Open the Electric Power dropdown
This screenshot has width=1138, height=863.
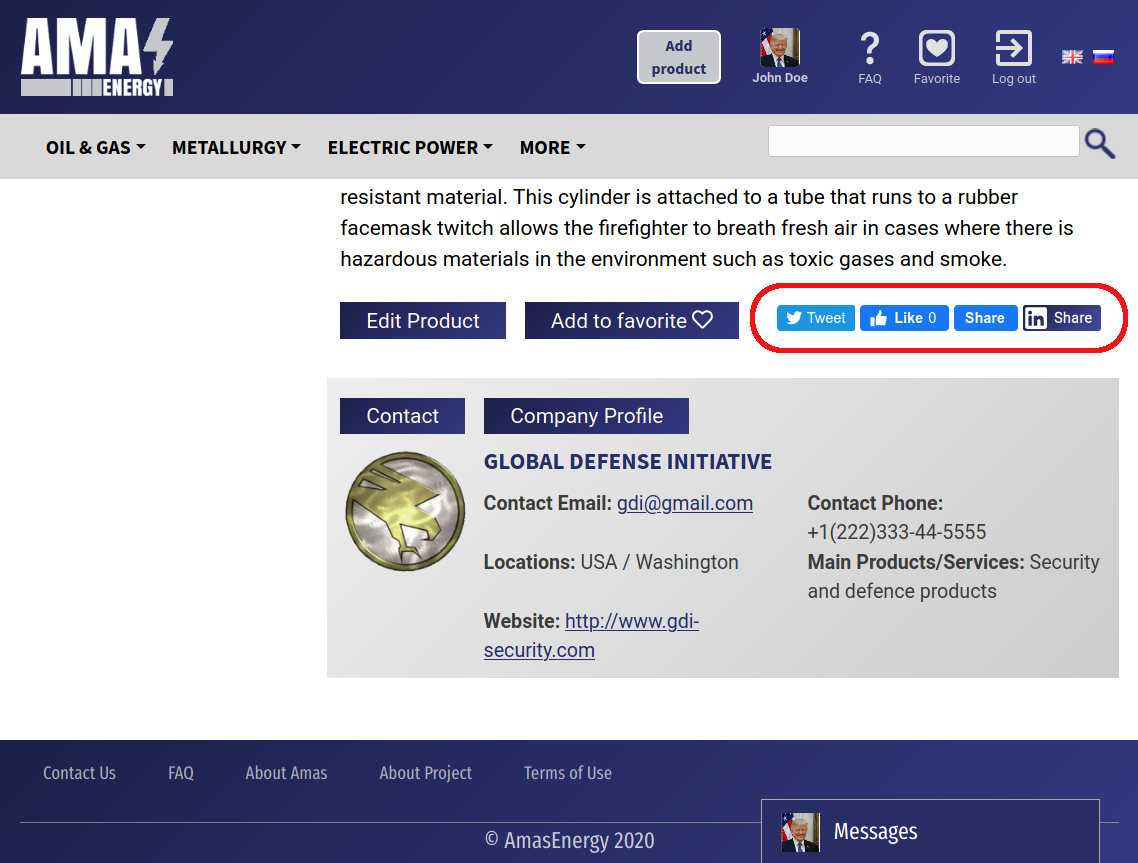pos(410,147)
